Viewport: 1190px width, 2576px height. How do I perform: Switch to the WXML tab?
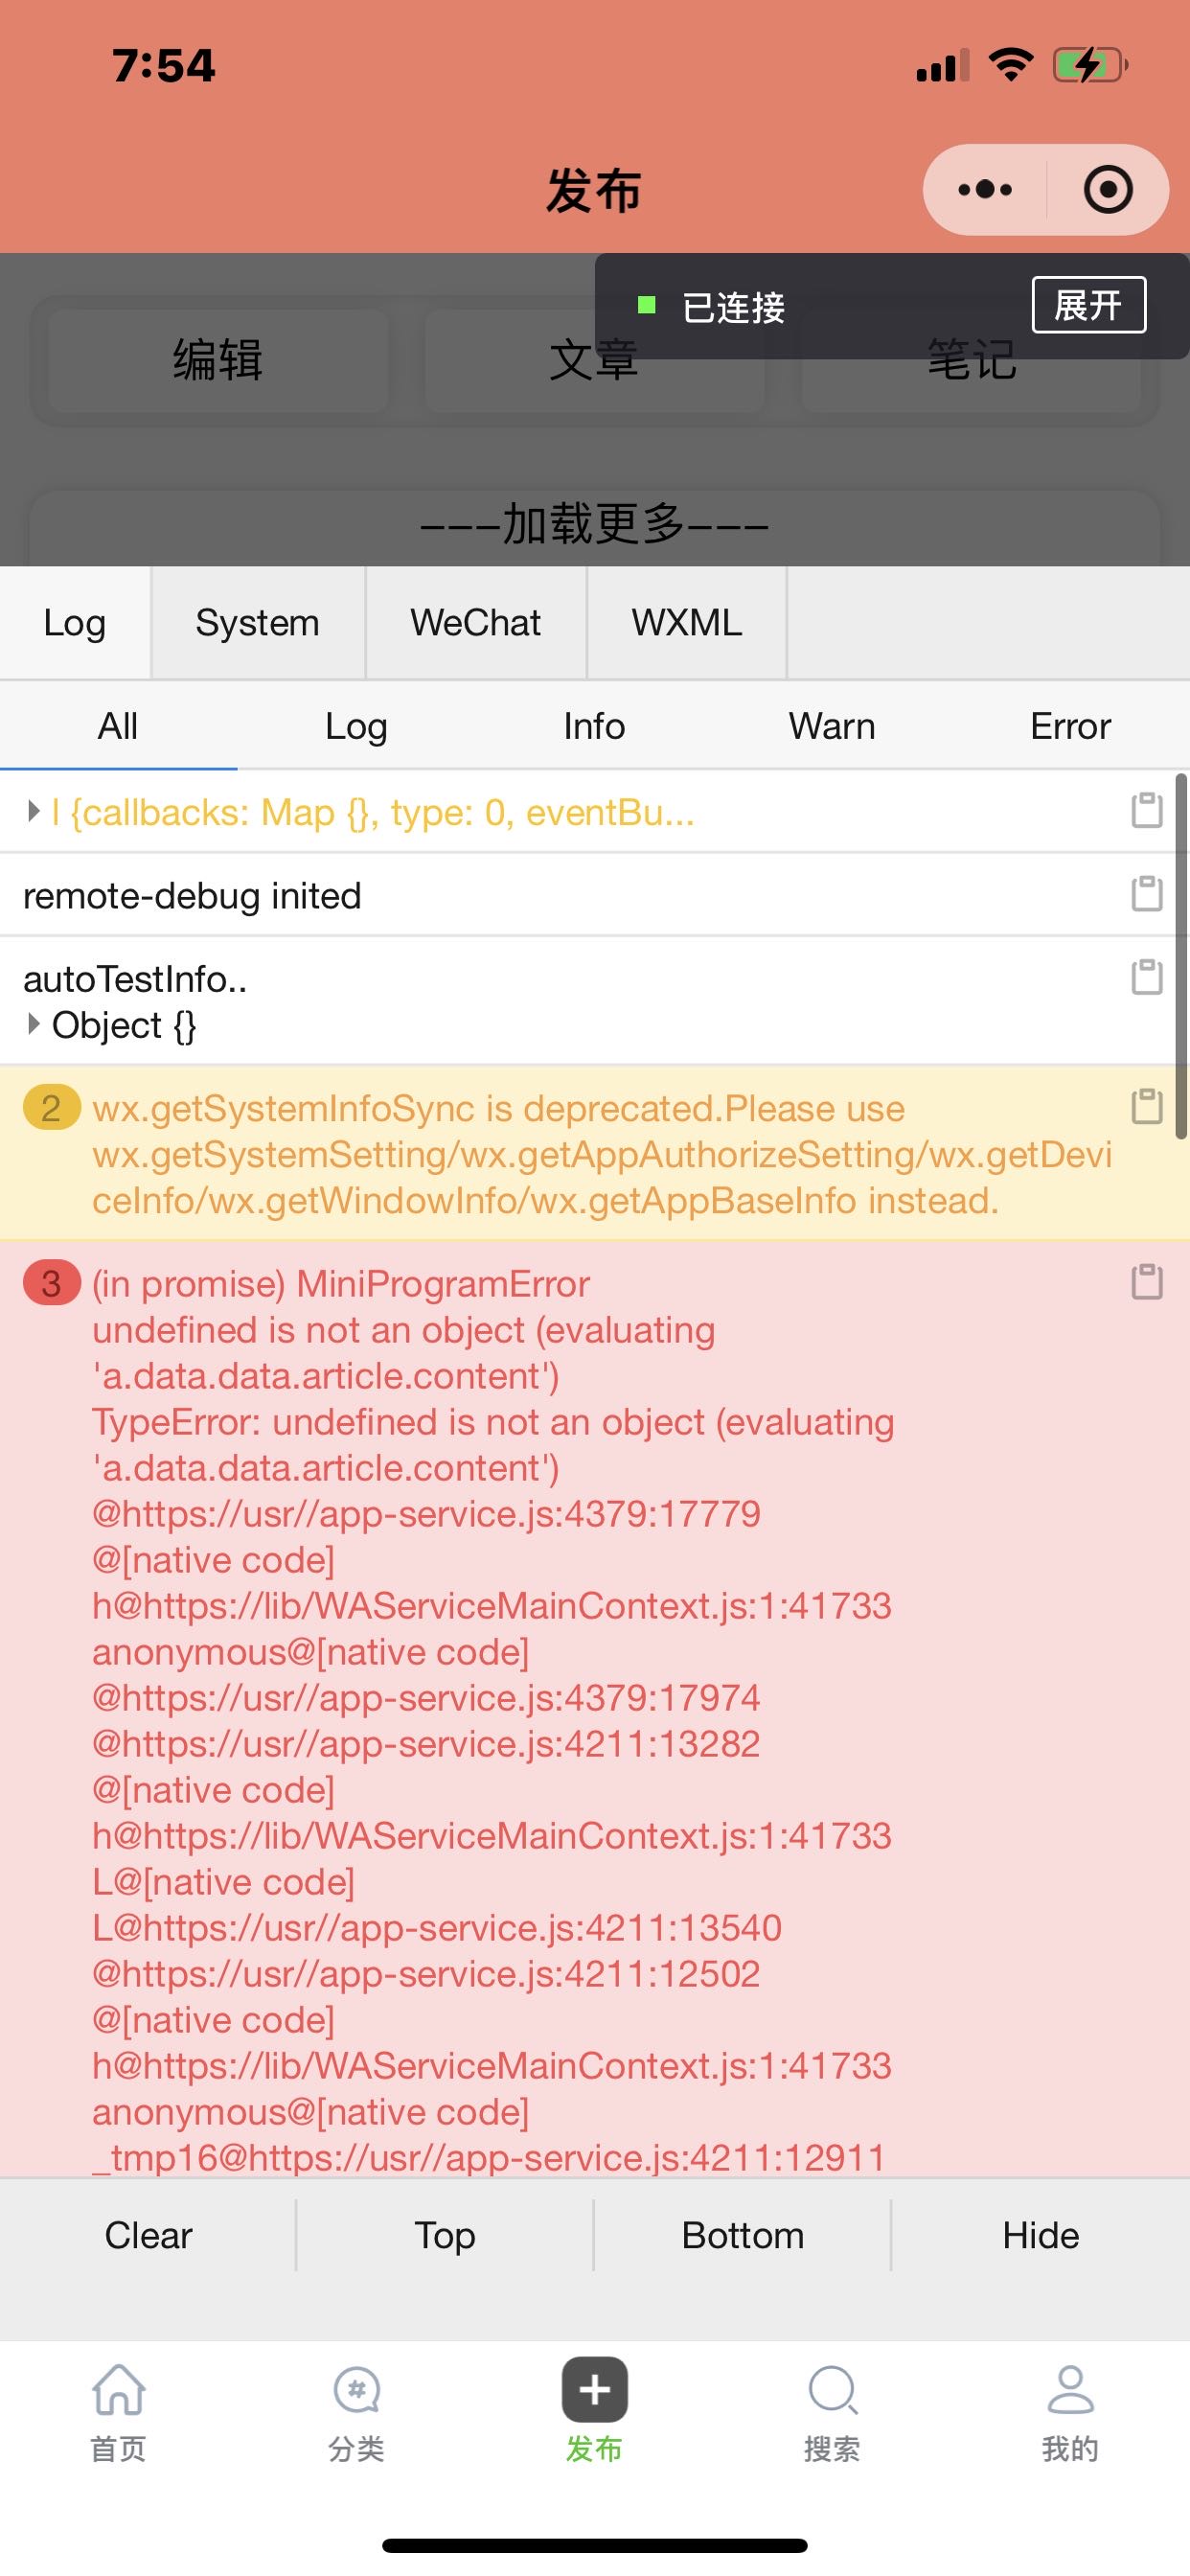[686, 623]
